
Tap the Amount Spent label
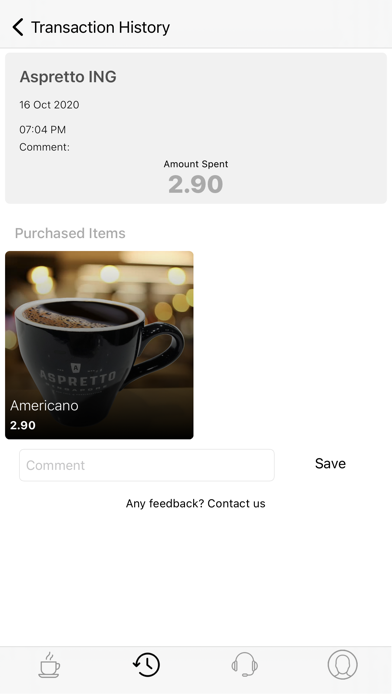click(196, 164)
